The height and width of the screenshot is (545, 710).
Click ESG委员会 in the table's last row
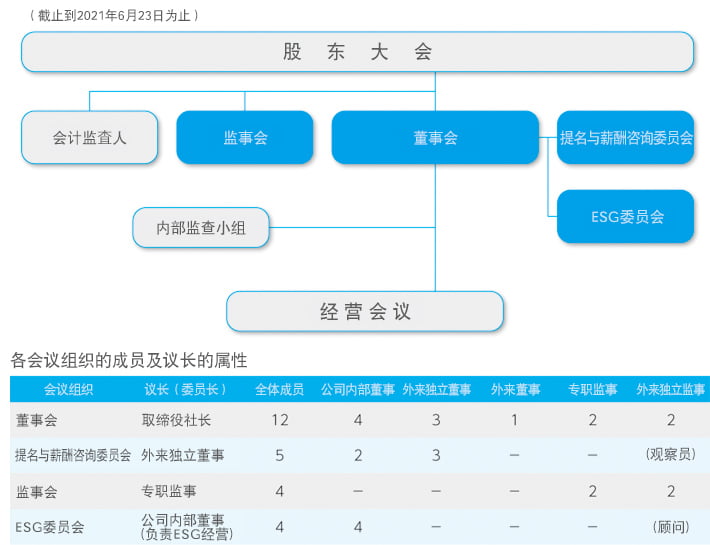tap(49, 527)
